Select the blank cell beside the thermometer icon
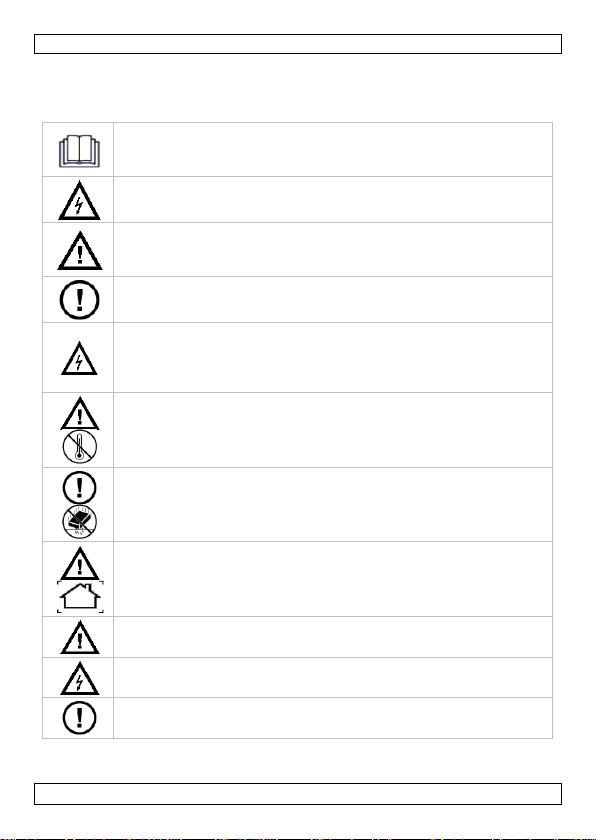Image resolution: width=596 pixels, height=840 pixels. point(333,430)
